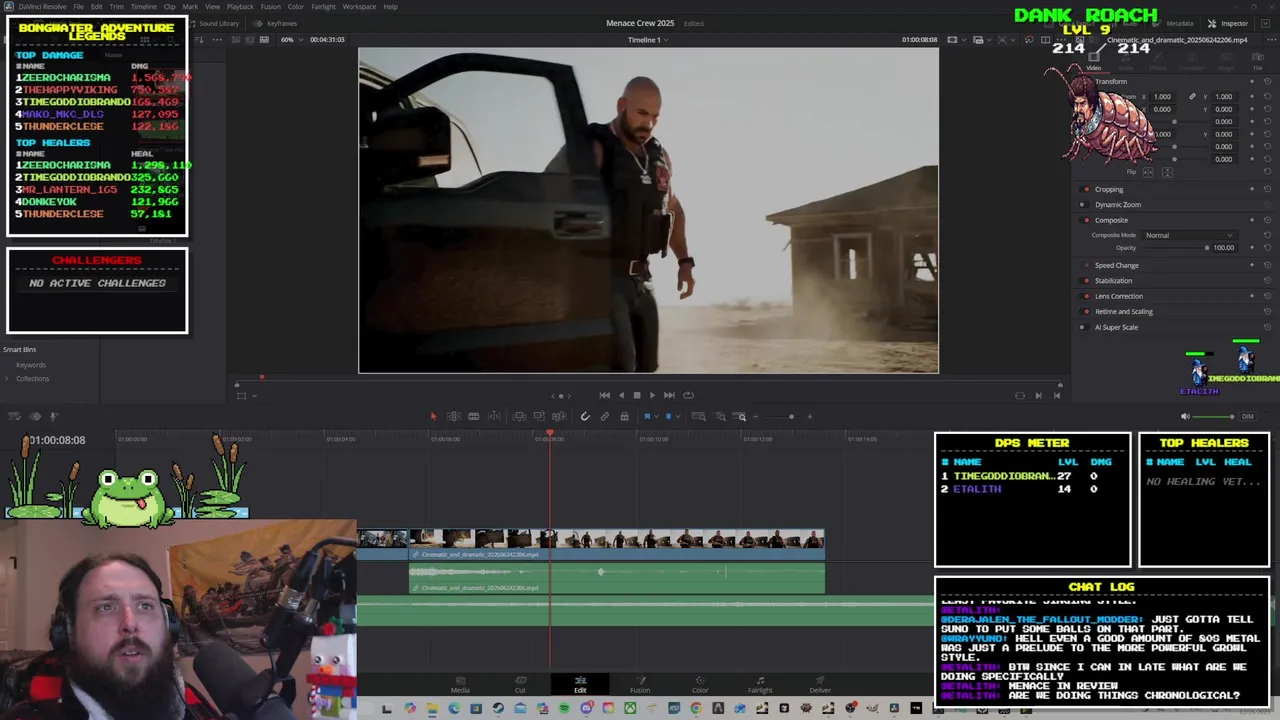Expand Keywords under Smart Bins
1280x720 pixels.
(x=31, y=365)
